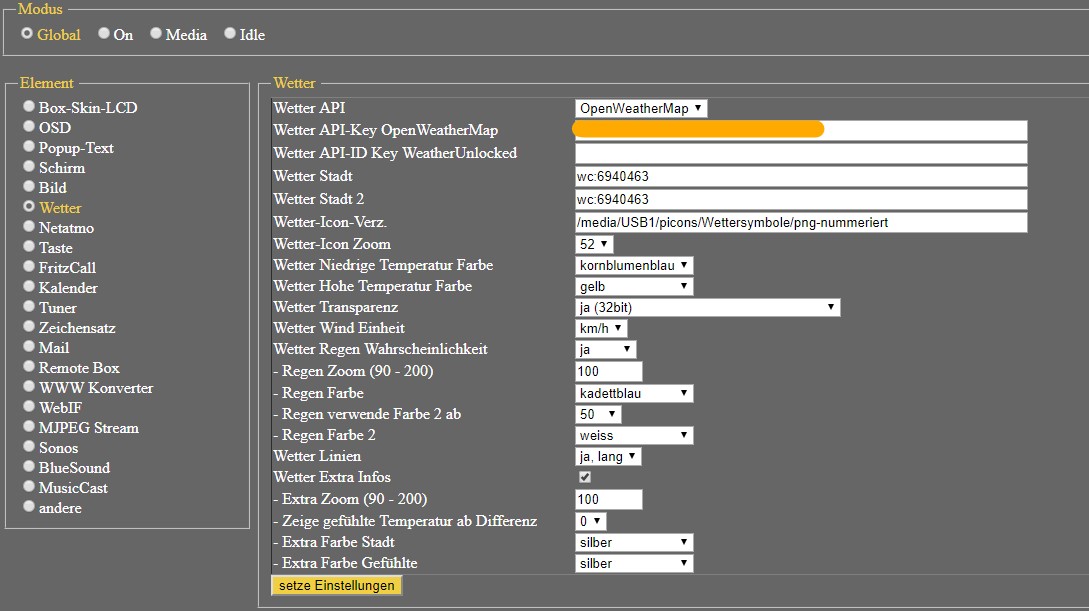Open the Regen Farbe 2 color dropdown
1089x611 pixels.
[634, 435]
